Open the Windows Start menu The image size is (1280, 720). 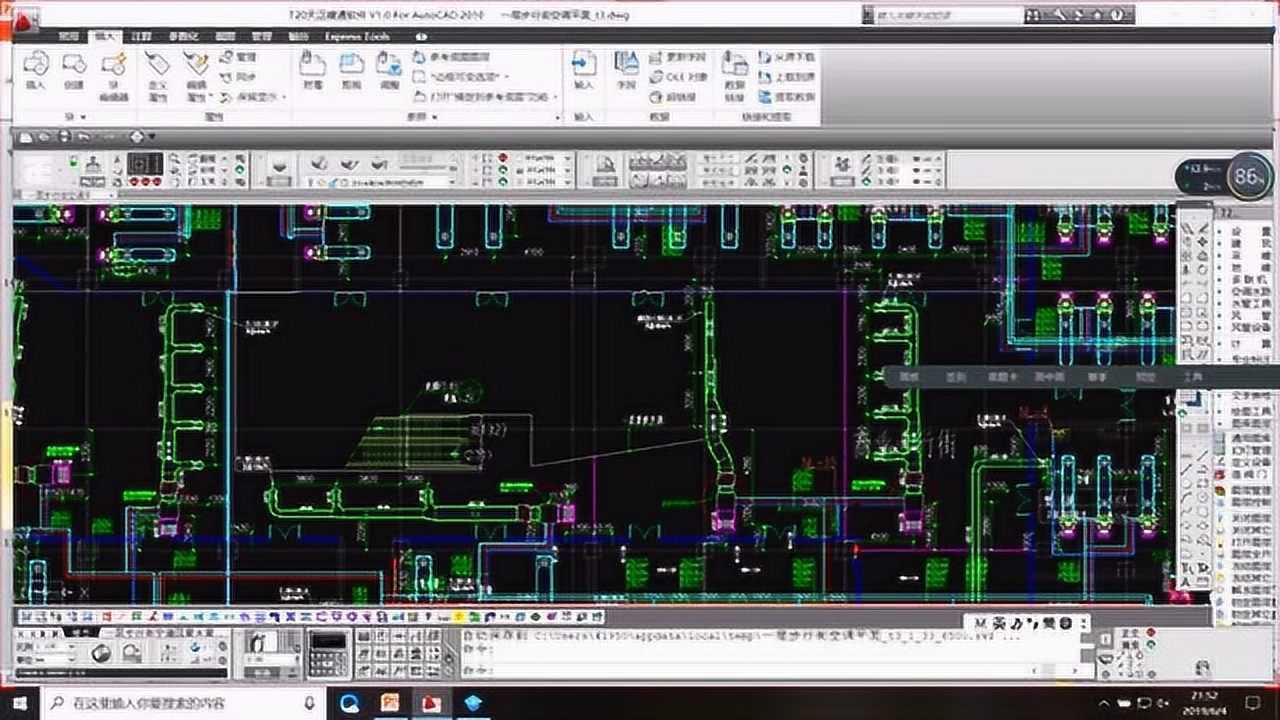click(19, 703)
